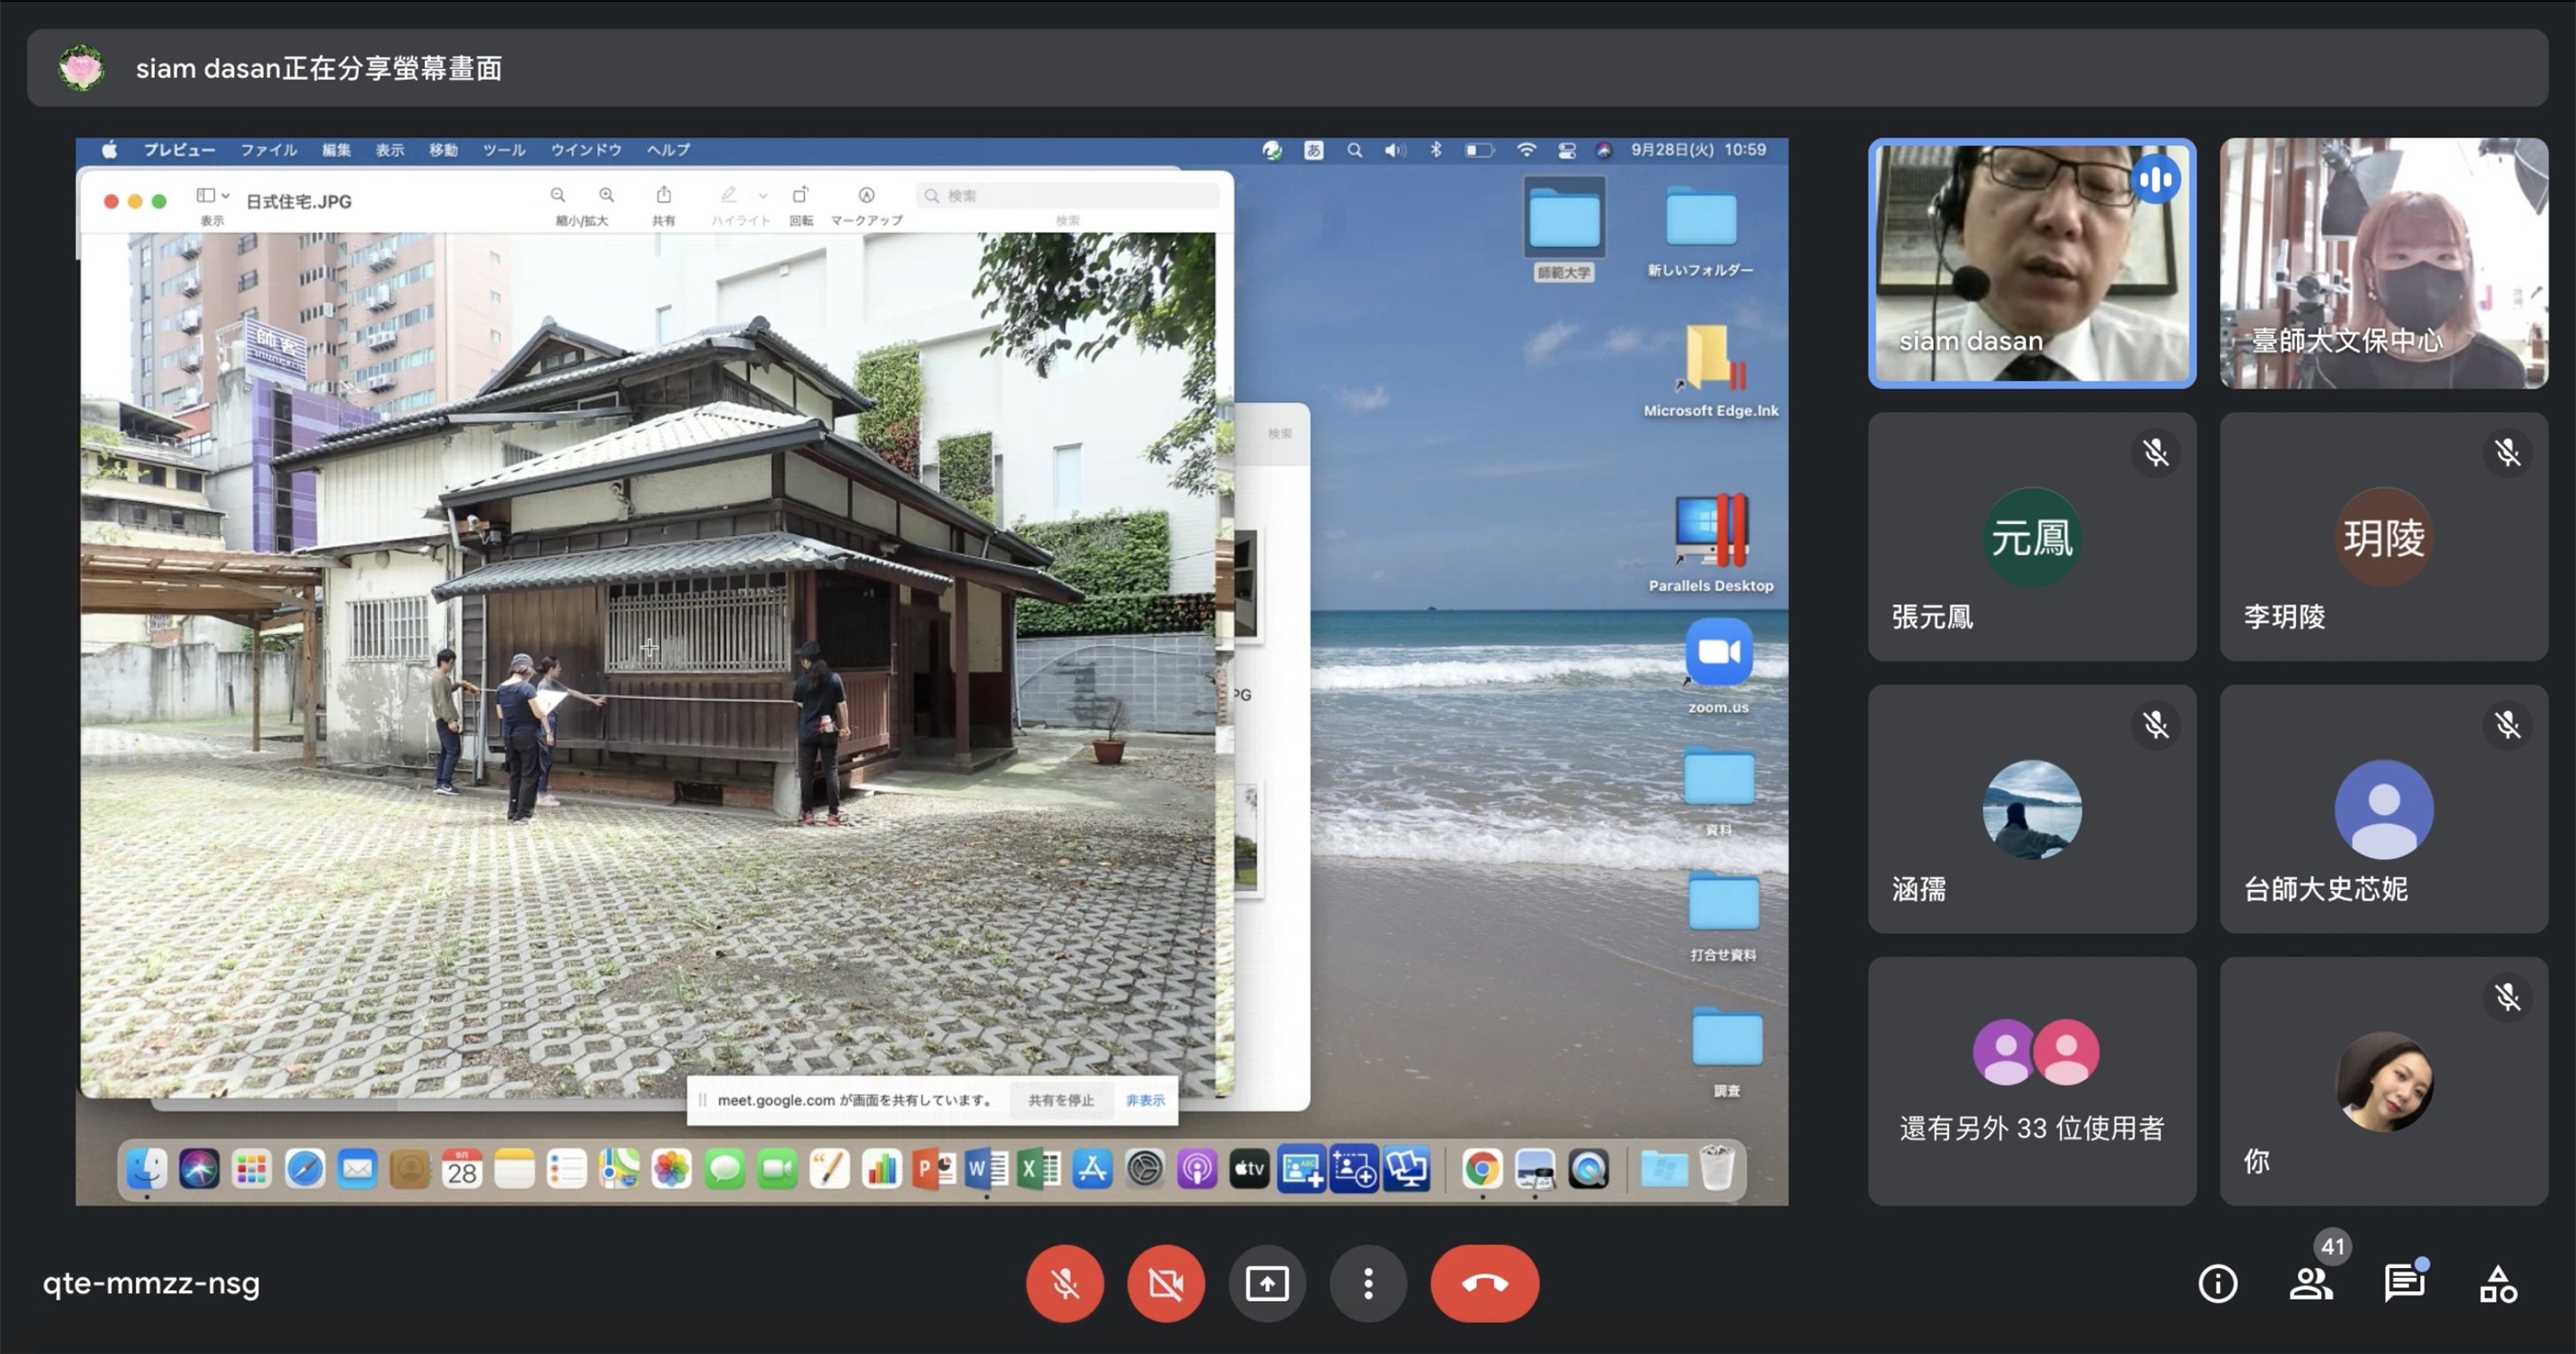Select siam dasan's video tile
Screen dimensions: 2576x1354
[2032, 263]
